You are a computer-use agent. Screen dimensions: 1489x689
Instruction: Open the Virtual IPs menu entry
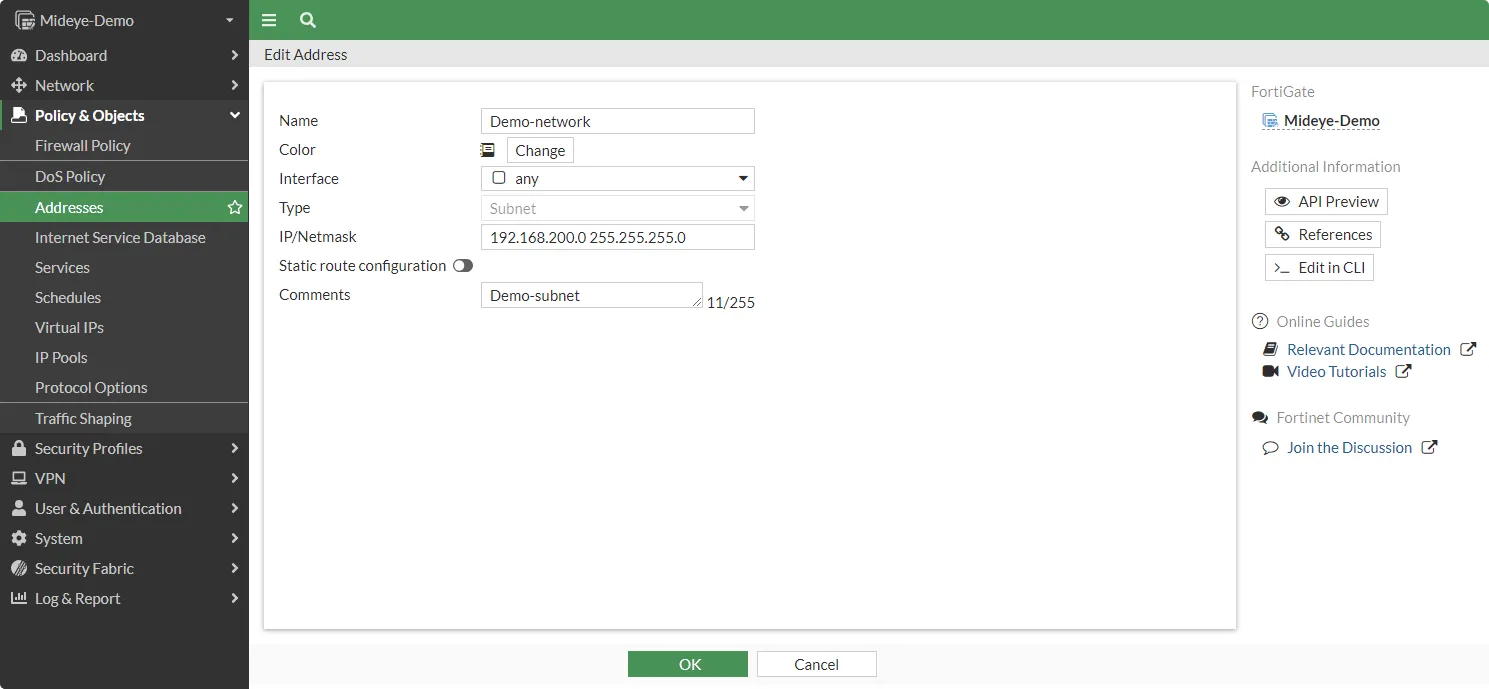[x=69, y=327]
